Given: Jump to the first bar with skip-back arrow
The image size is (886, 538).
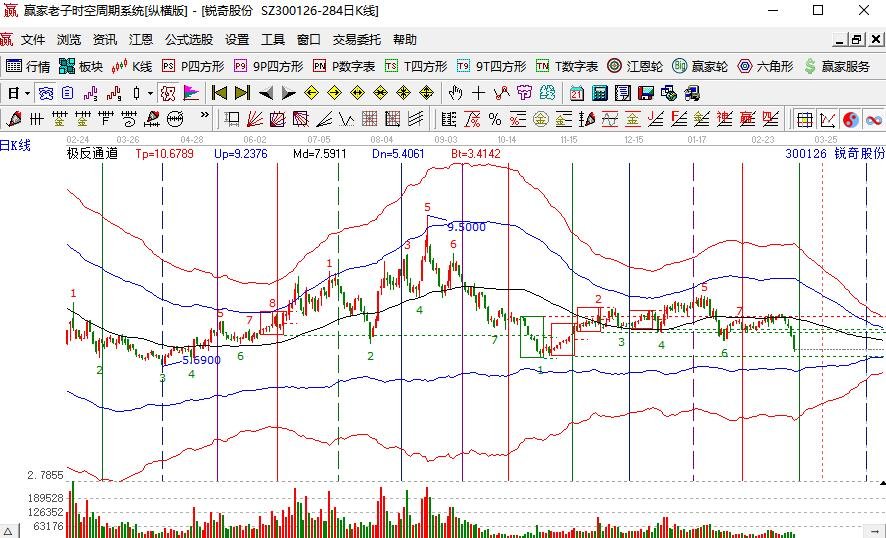Looking at the screenshot, I should pyautogui.click(x=219, y=93).
